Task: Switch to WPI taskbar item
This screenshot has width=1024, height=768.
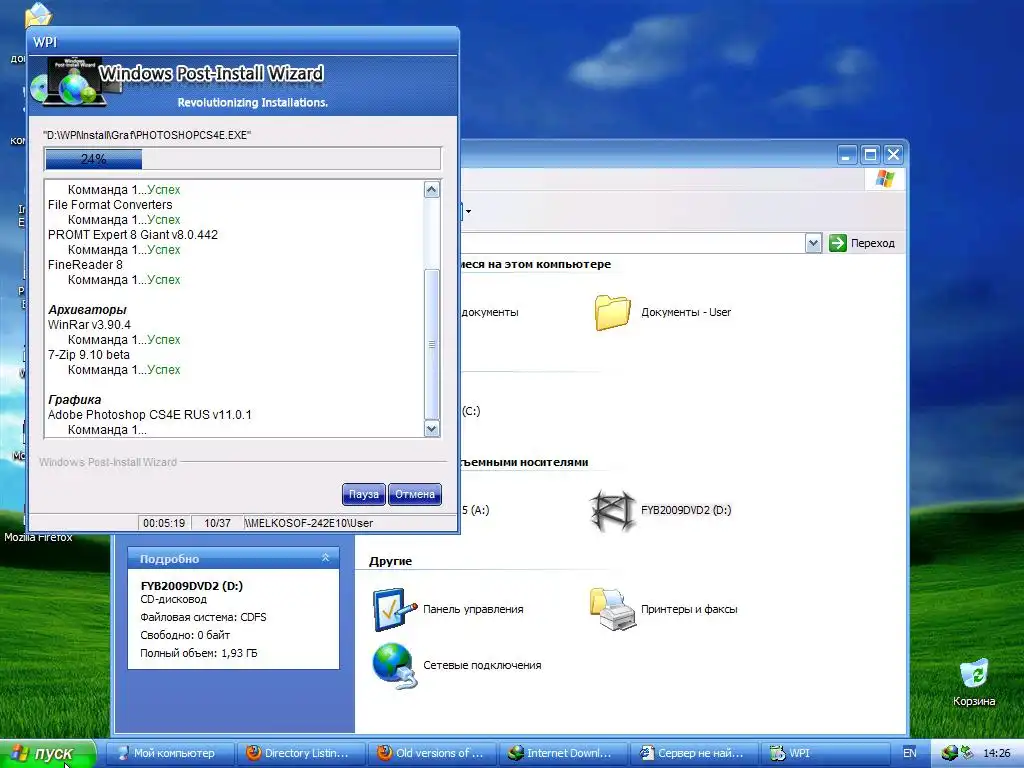Action: point(825,753)
